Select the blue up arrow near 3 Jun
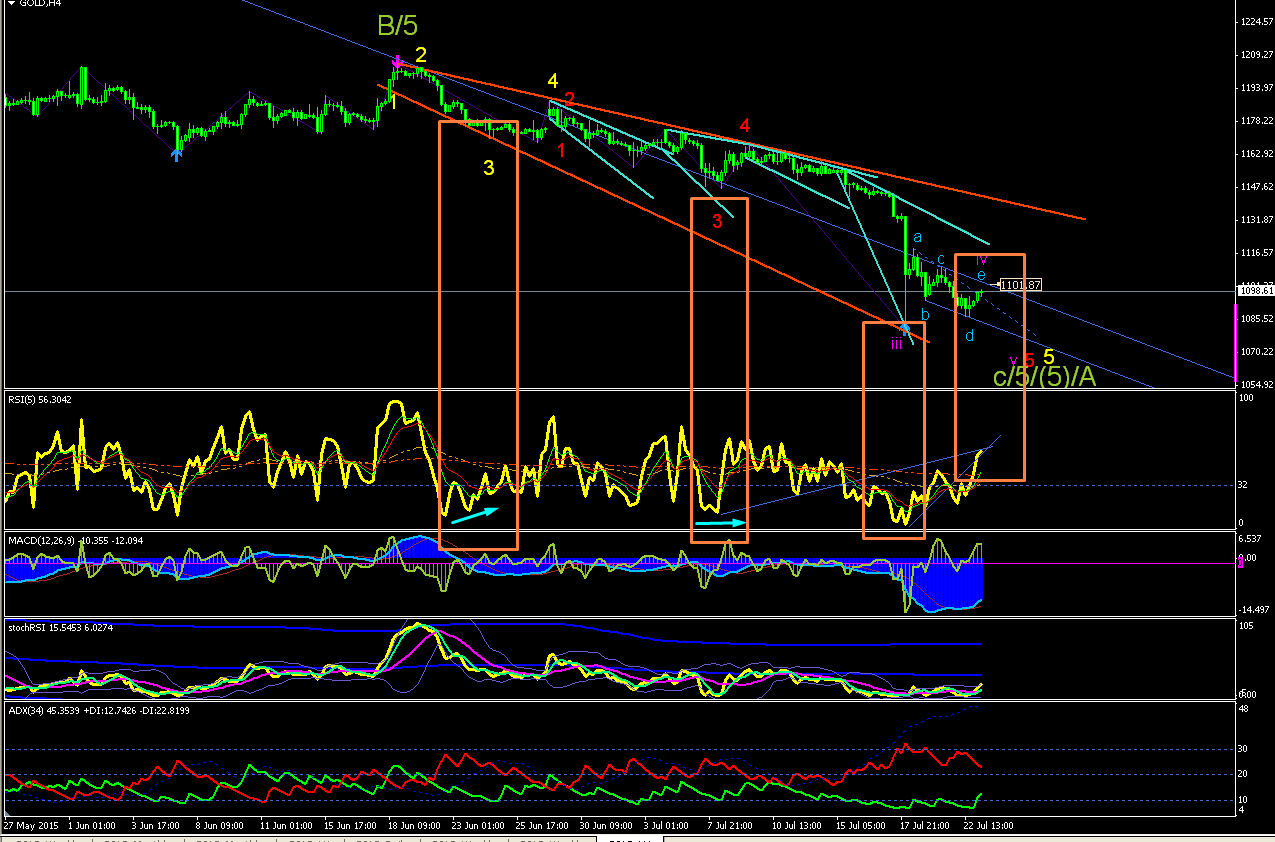 (177, 154)
